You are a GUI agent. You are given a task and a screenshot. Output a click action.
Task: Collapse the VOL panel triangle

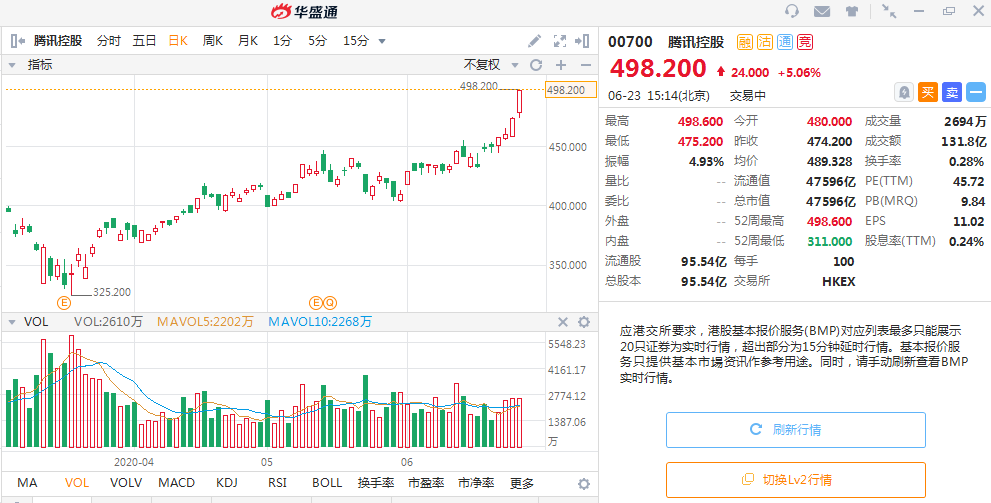(x=11, y=322)
